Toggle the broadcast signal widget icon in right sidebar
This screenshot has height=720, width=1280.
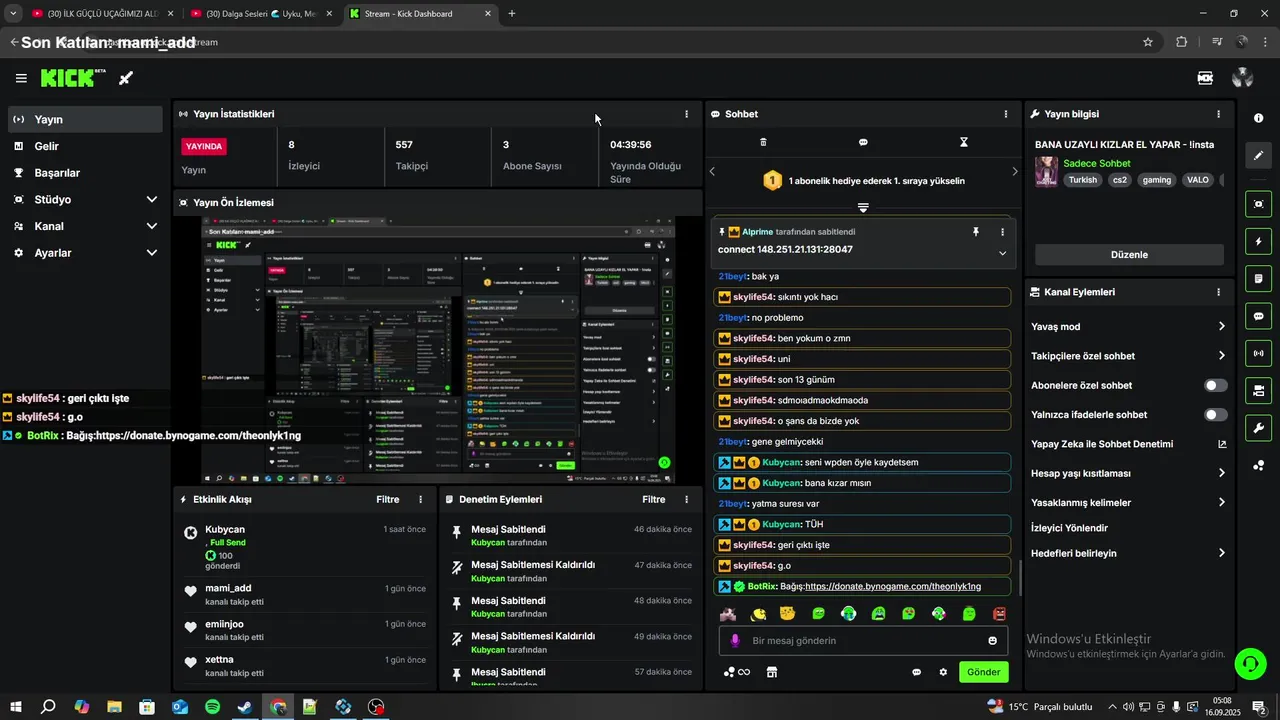click(x=1258, y=353)
